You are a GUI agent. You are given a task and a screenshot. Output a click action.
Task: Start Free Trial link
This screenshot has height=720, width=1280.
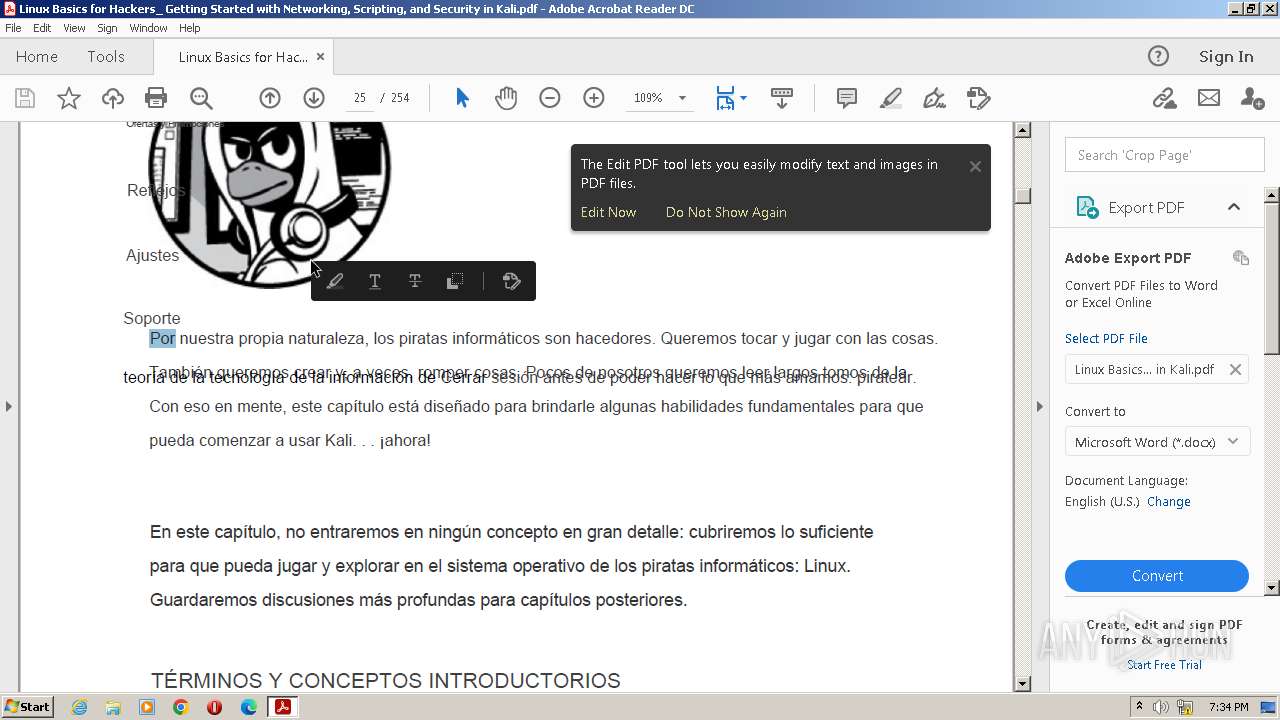pos(1164,665)
